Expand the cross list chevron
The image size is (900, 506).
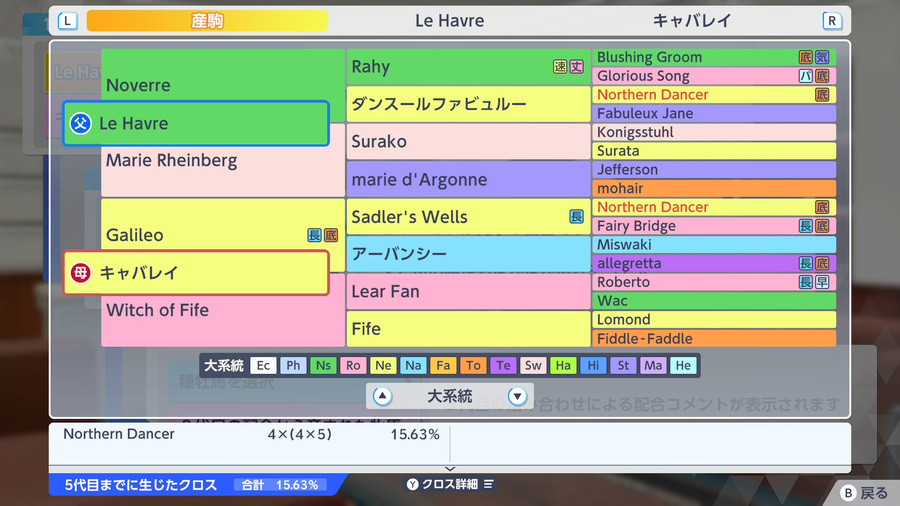(x=450, y=469)
